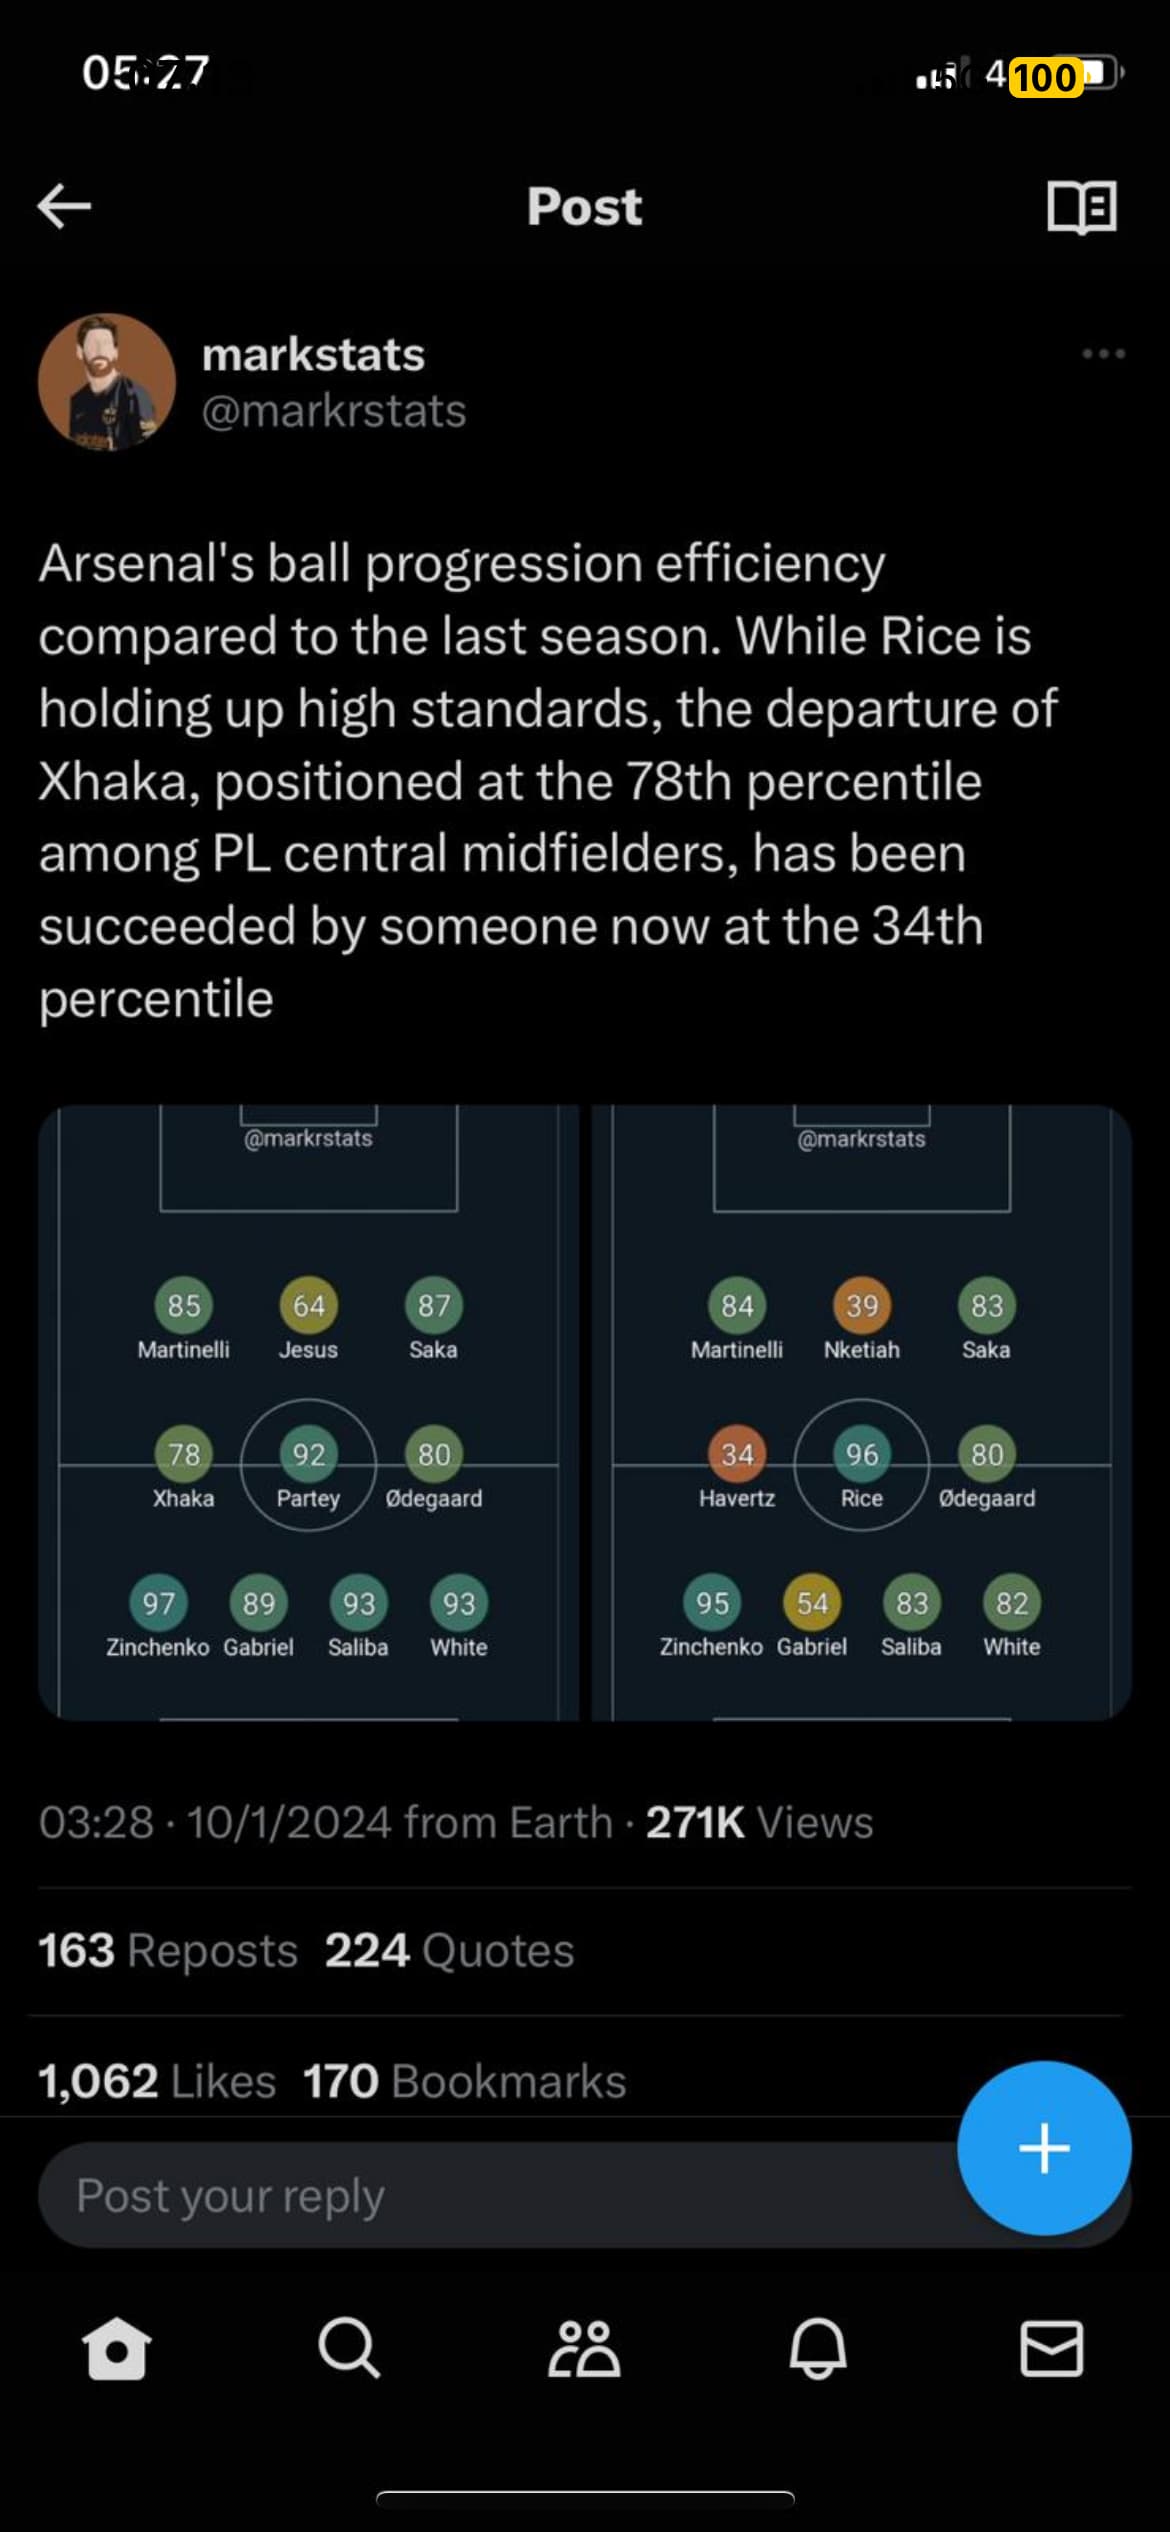Image resolution: width=1170 pixels, height=2532 pixels.
Task: Open the @markrstats handle
Action: [334, 411]
